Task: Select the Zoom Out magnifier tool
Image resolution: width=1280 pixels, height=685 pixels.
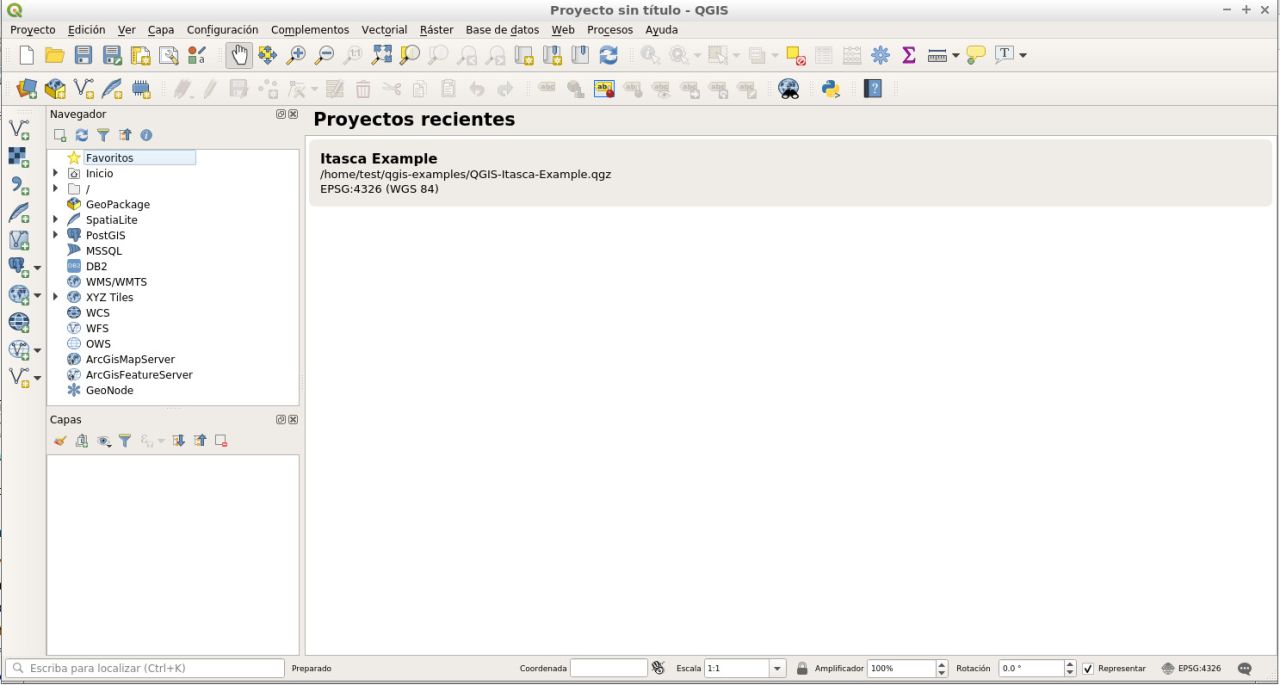Action: coord(324,55)
